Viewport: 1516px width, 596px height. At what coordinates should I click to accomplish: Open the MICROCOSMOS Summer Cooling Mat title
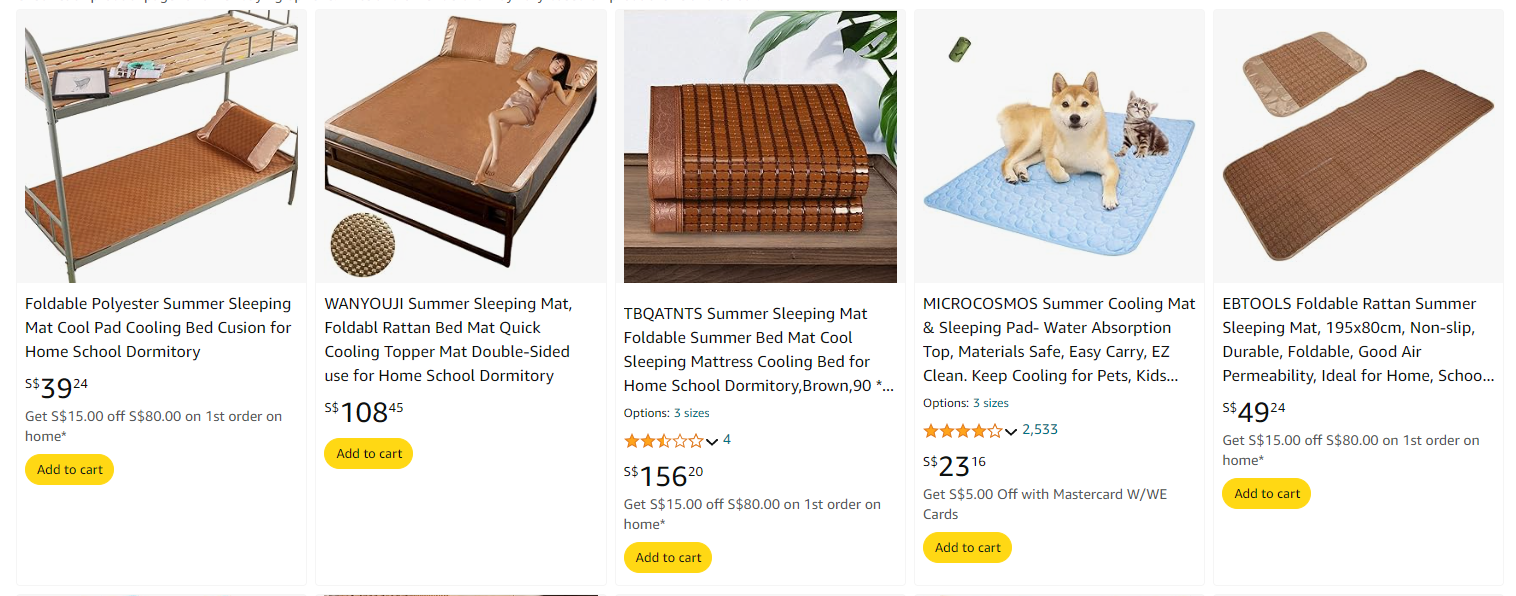tap(1059, 340)
